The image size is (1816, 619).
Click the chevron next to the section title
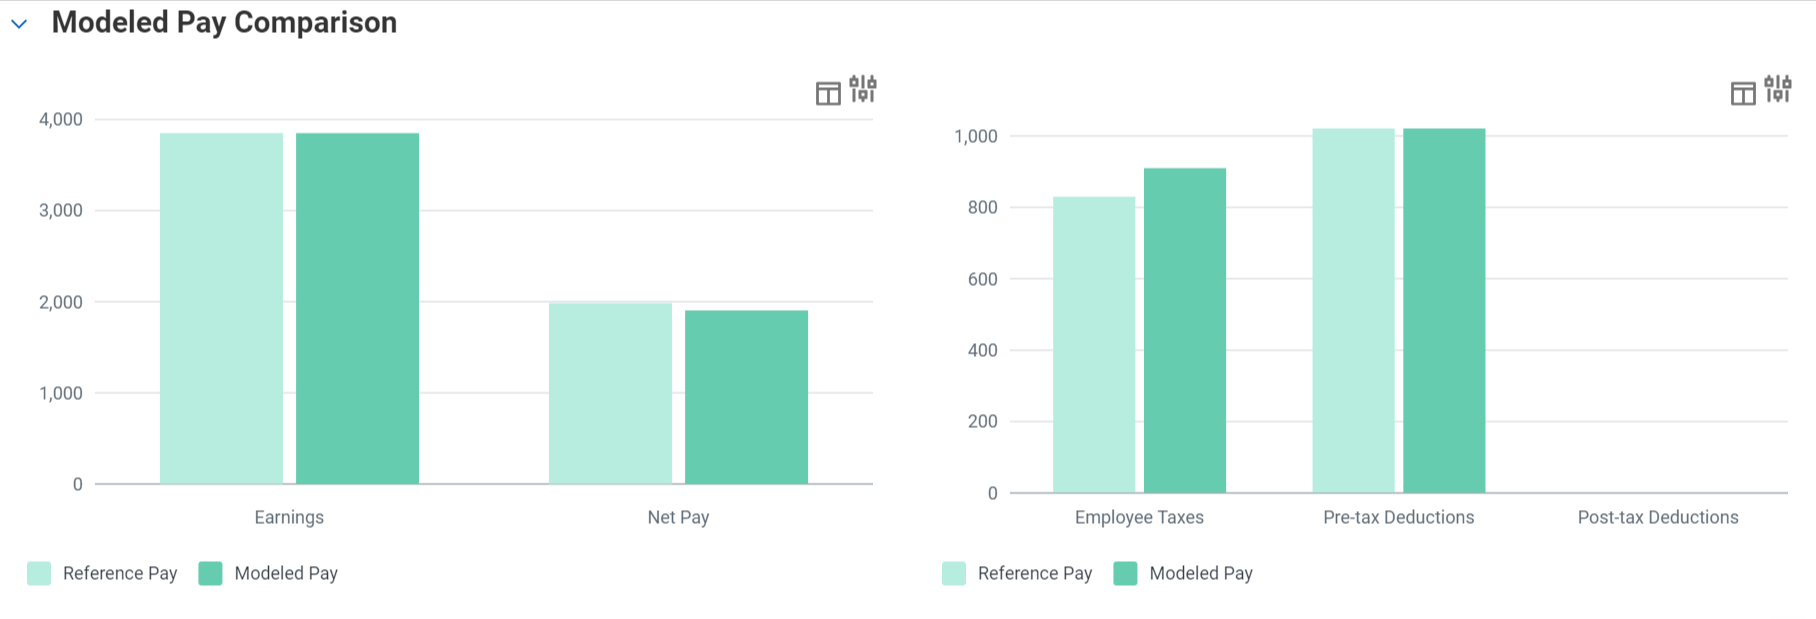coord(18,24)
